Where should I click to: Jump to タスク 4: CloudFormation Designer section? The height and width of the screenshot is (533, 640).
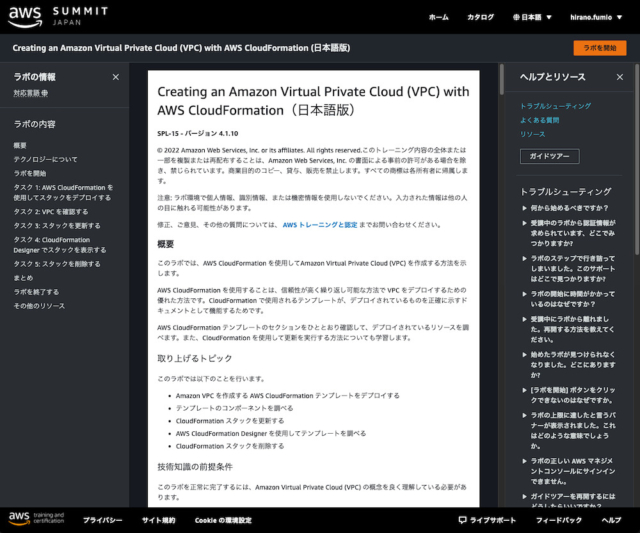(60, 245)
